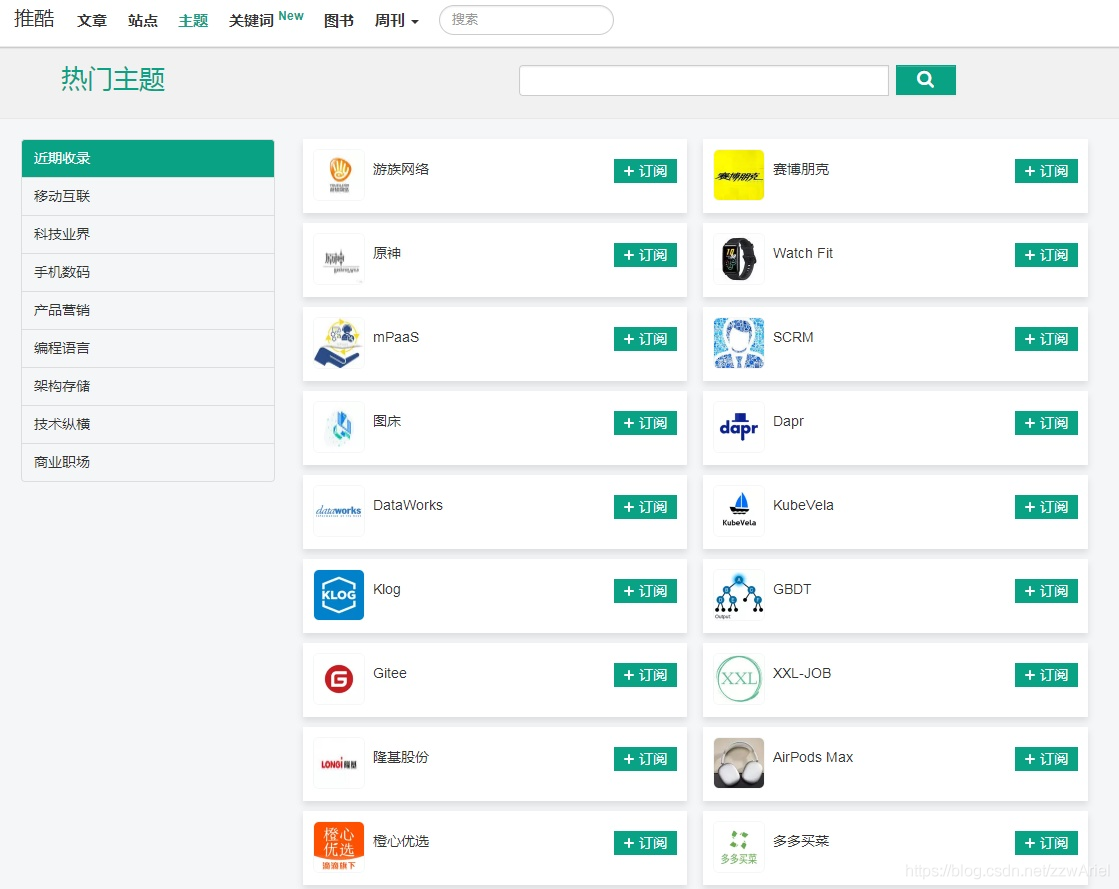This screenshot has height=889, width=1119.
Task: Subscribe to the 原神 topic
Action: tap(645, 255)
